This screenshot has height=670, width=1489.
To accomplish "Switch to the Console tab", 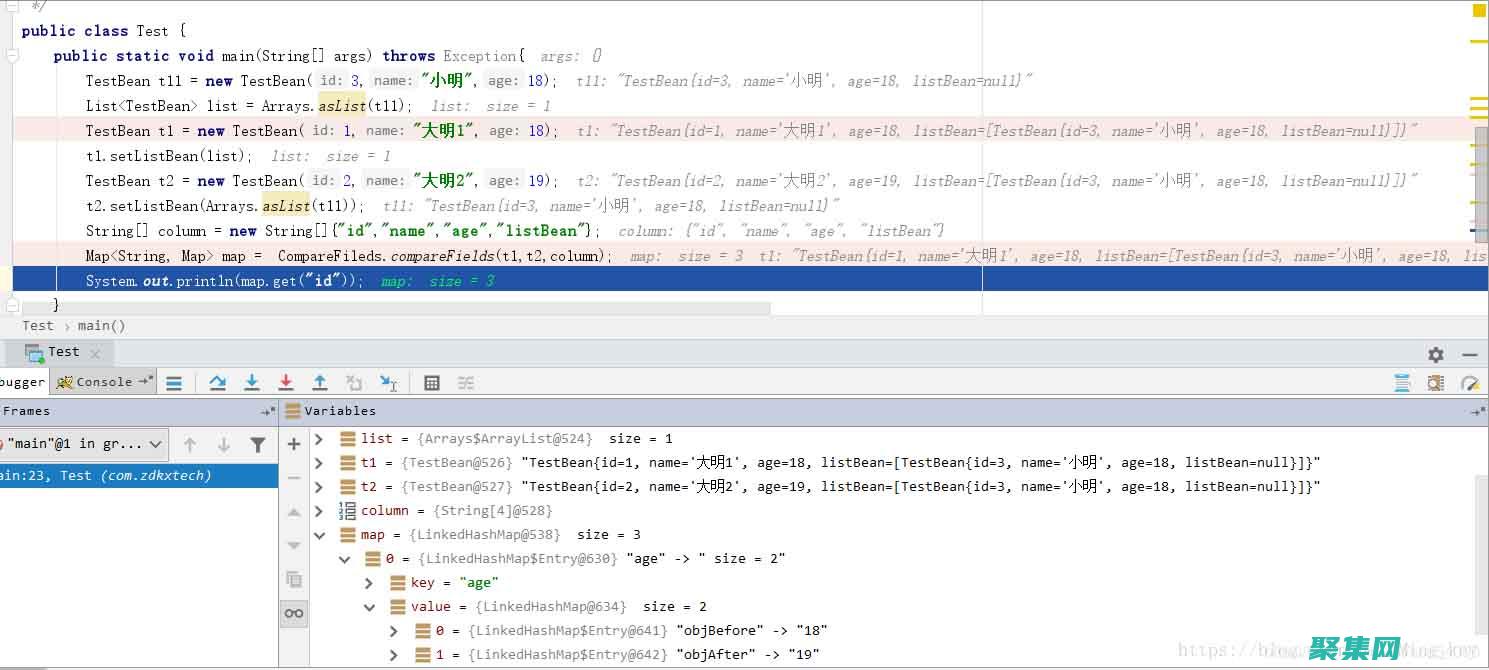I will pyautogui.click(x=103, y=382).
